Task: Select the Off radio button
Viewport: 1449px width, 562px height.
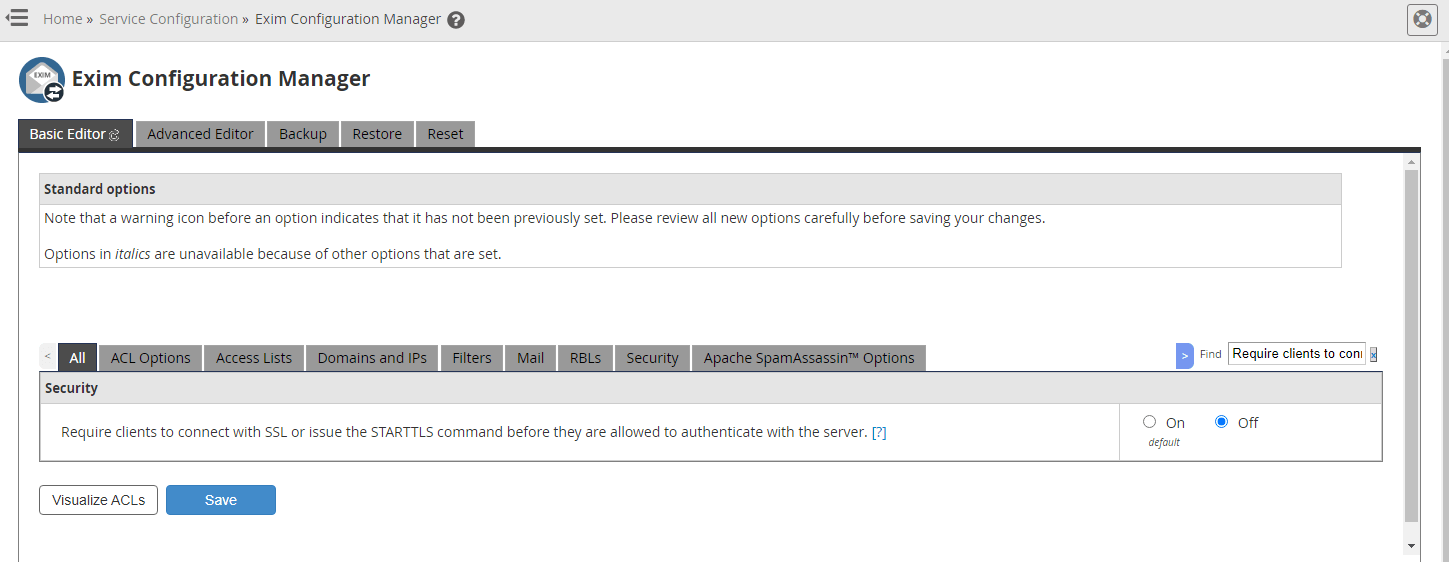Action: (1221, 422)
